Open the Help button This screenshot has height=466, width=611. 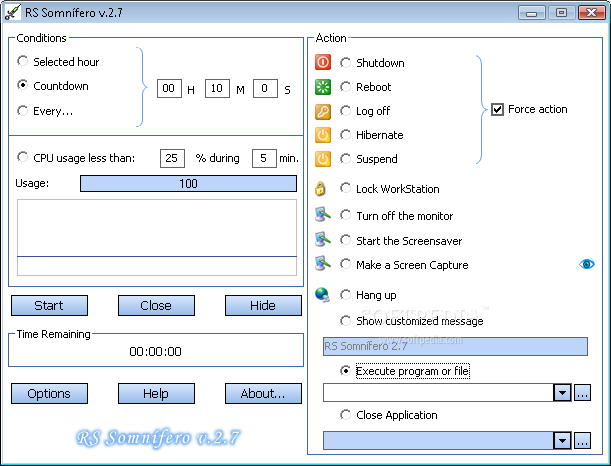pyautogui.click(x=156, y=394)
